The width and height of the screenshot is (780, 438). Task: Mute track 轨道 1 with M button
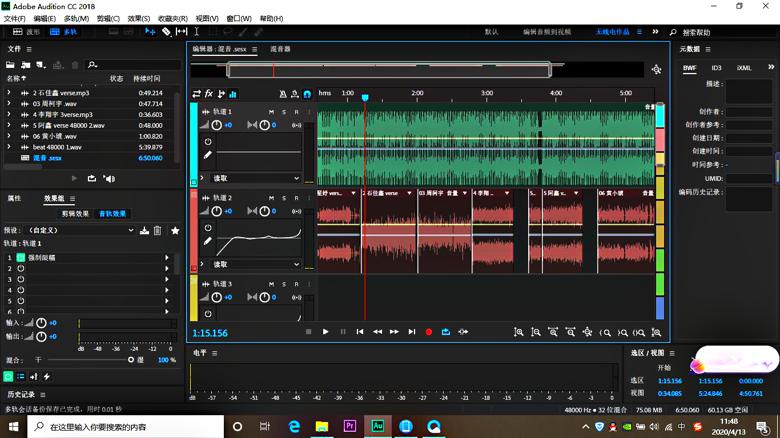click(x=271, y=112)
